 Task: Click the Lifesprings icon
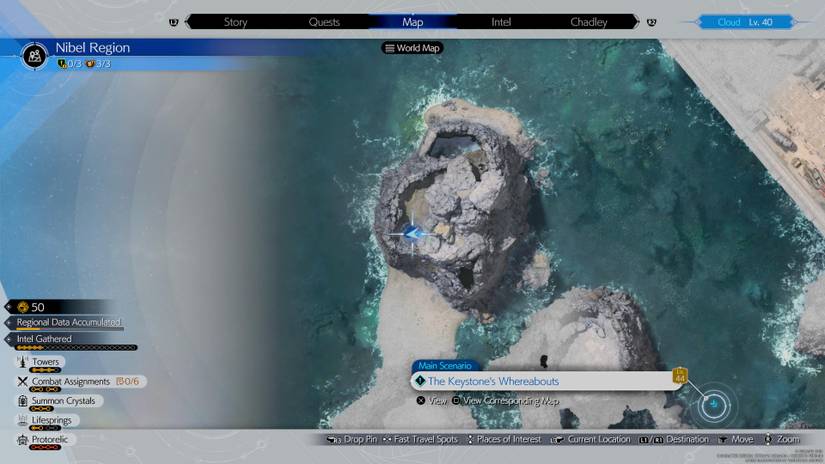click(22, 421)
